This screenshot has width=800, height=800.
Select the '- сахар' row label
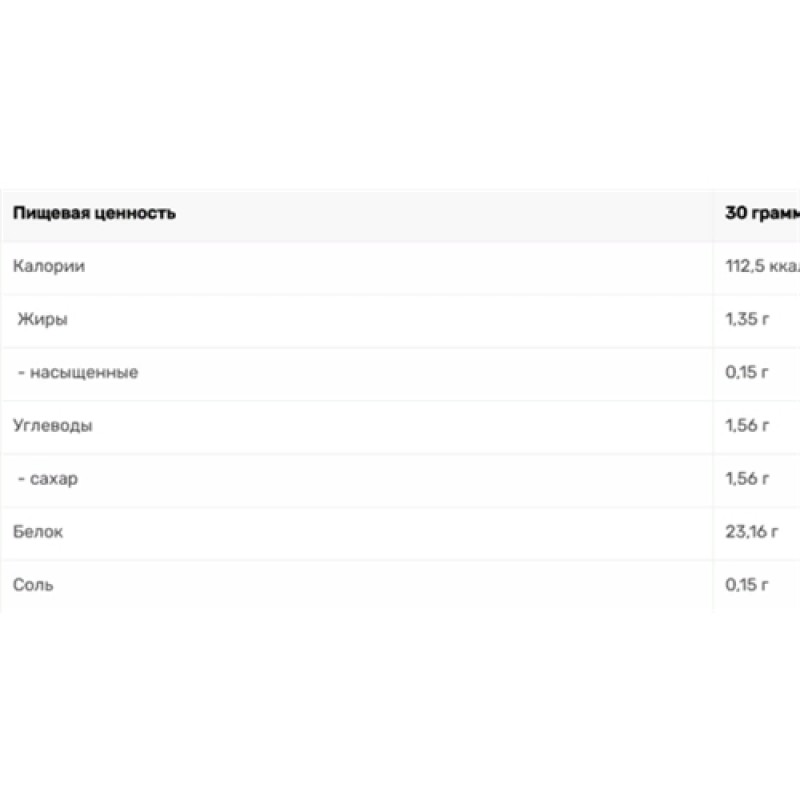[48, 479]
